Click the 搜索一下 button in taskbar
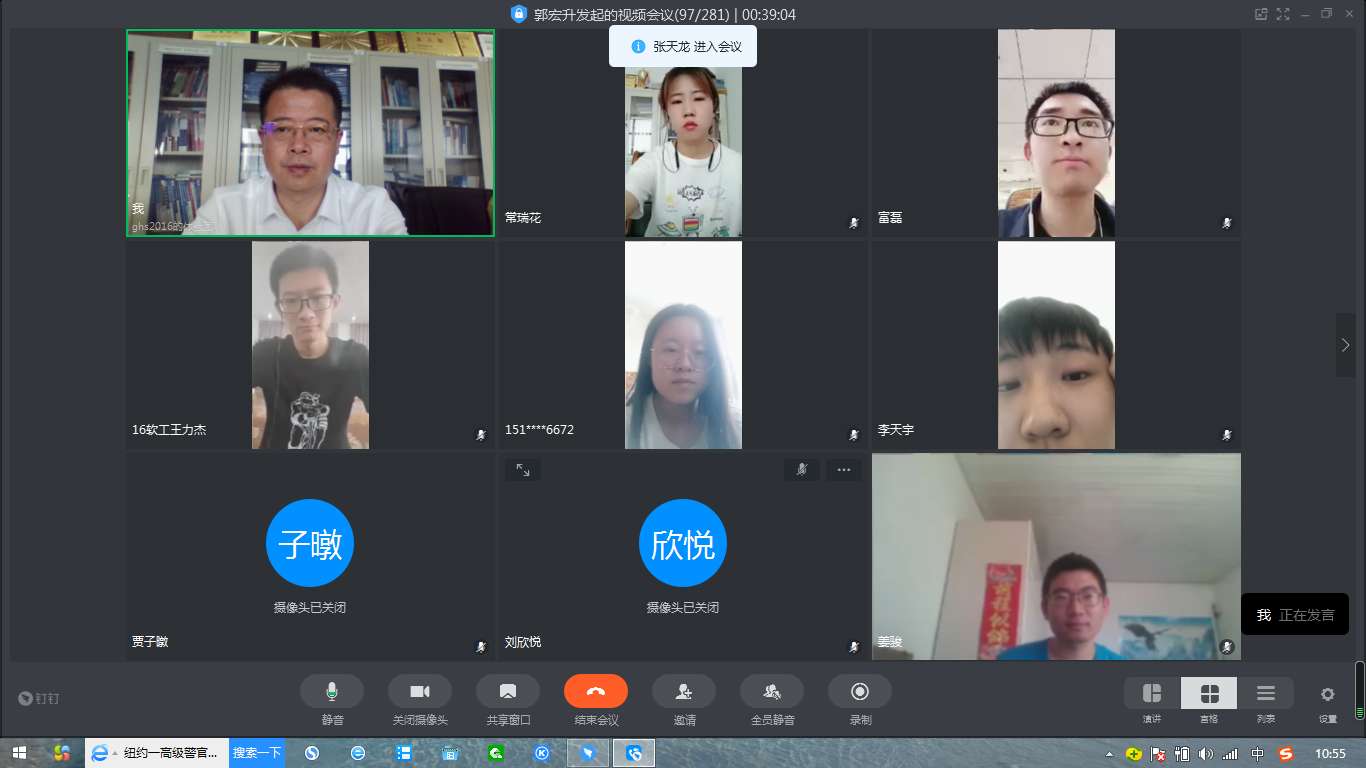Image resolution: width=1366 pixels, height=768 pixels. [x=257, y=753]
